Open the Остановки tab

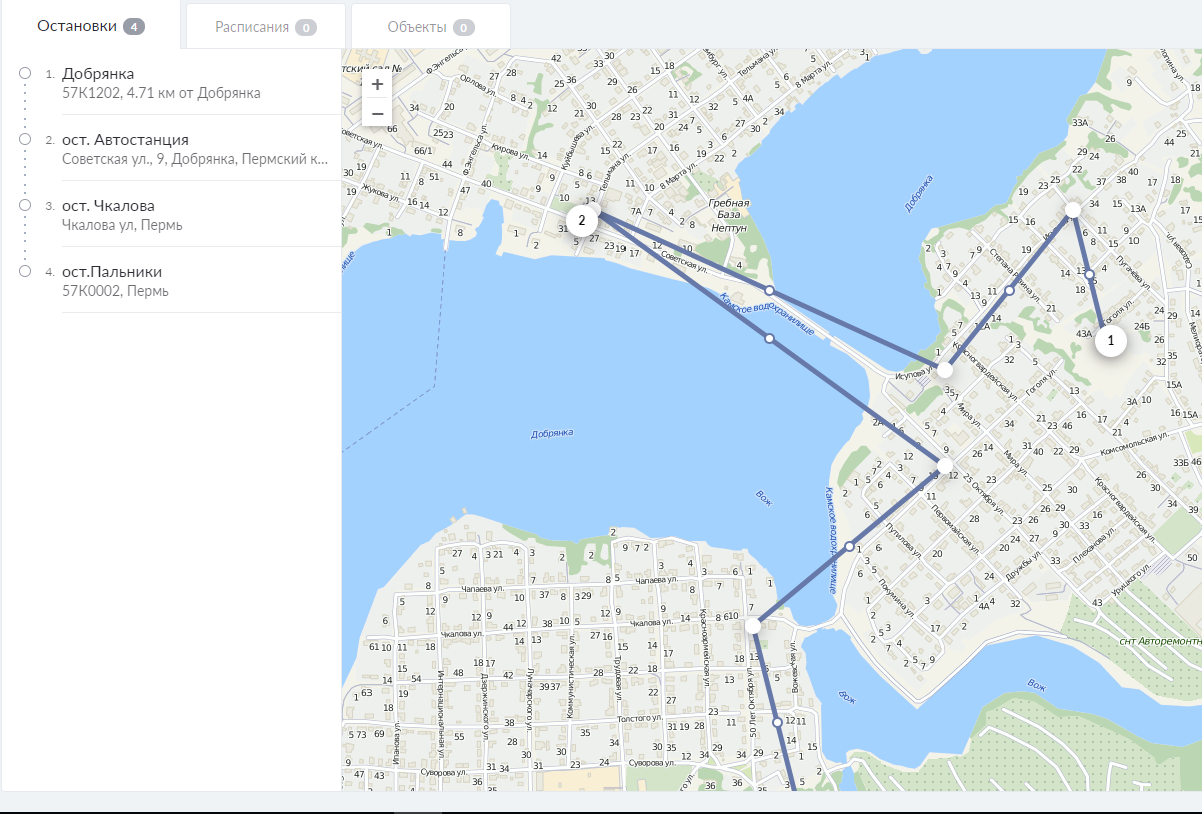(x=77, y=26)
